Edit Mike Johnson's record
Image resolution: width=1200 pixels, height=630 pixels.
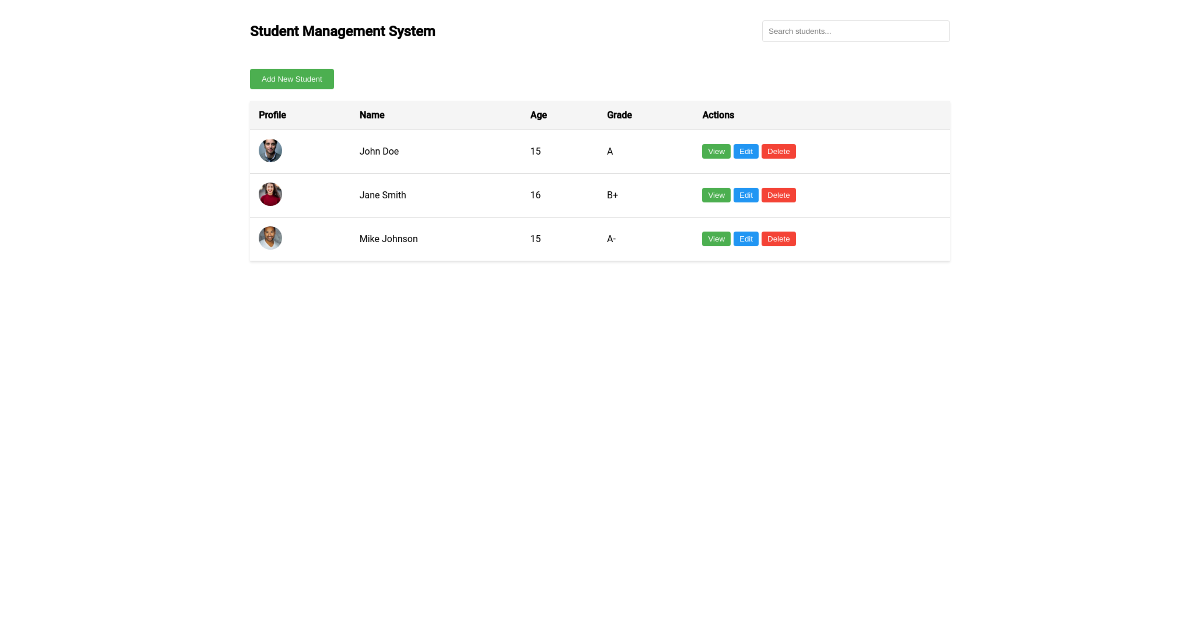coord(746,239)
